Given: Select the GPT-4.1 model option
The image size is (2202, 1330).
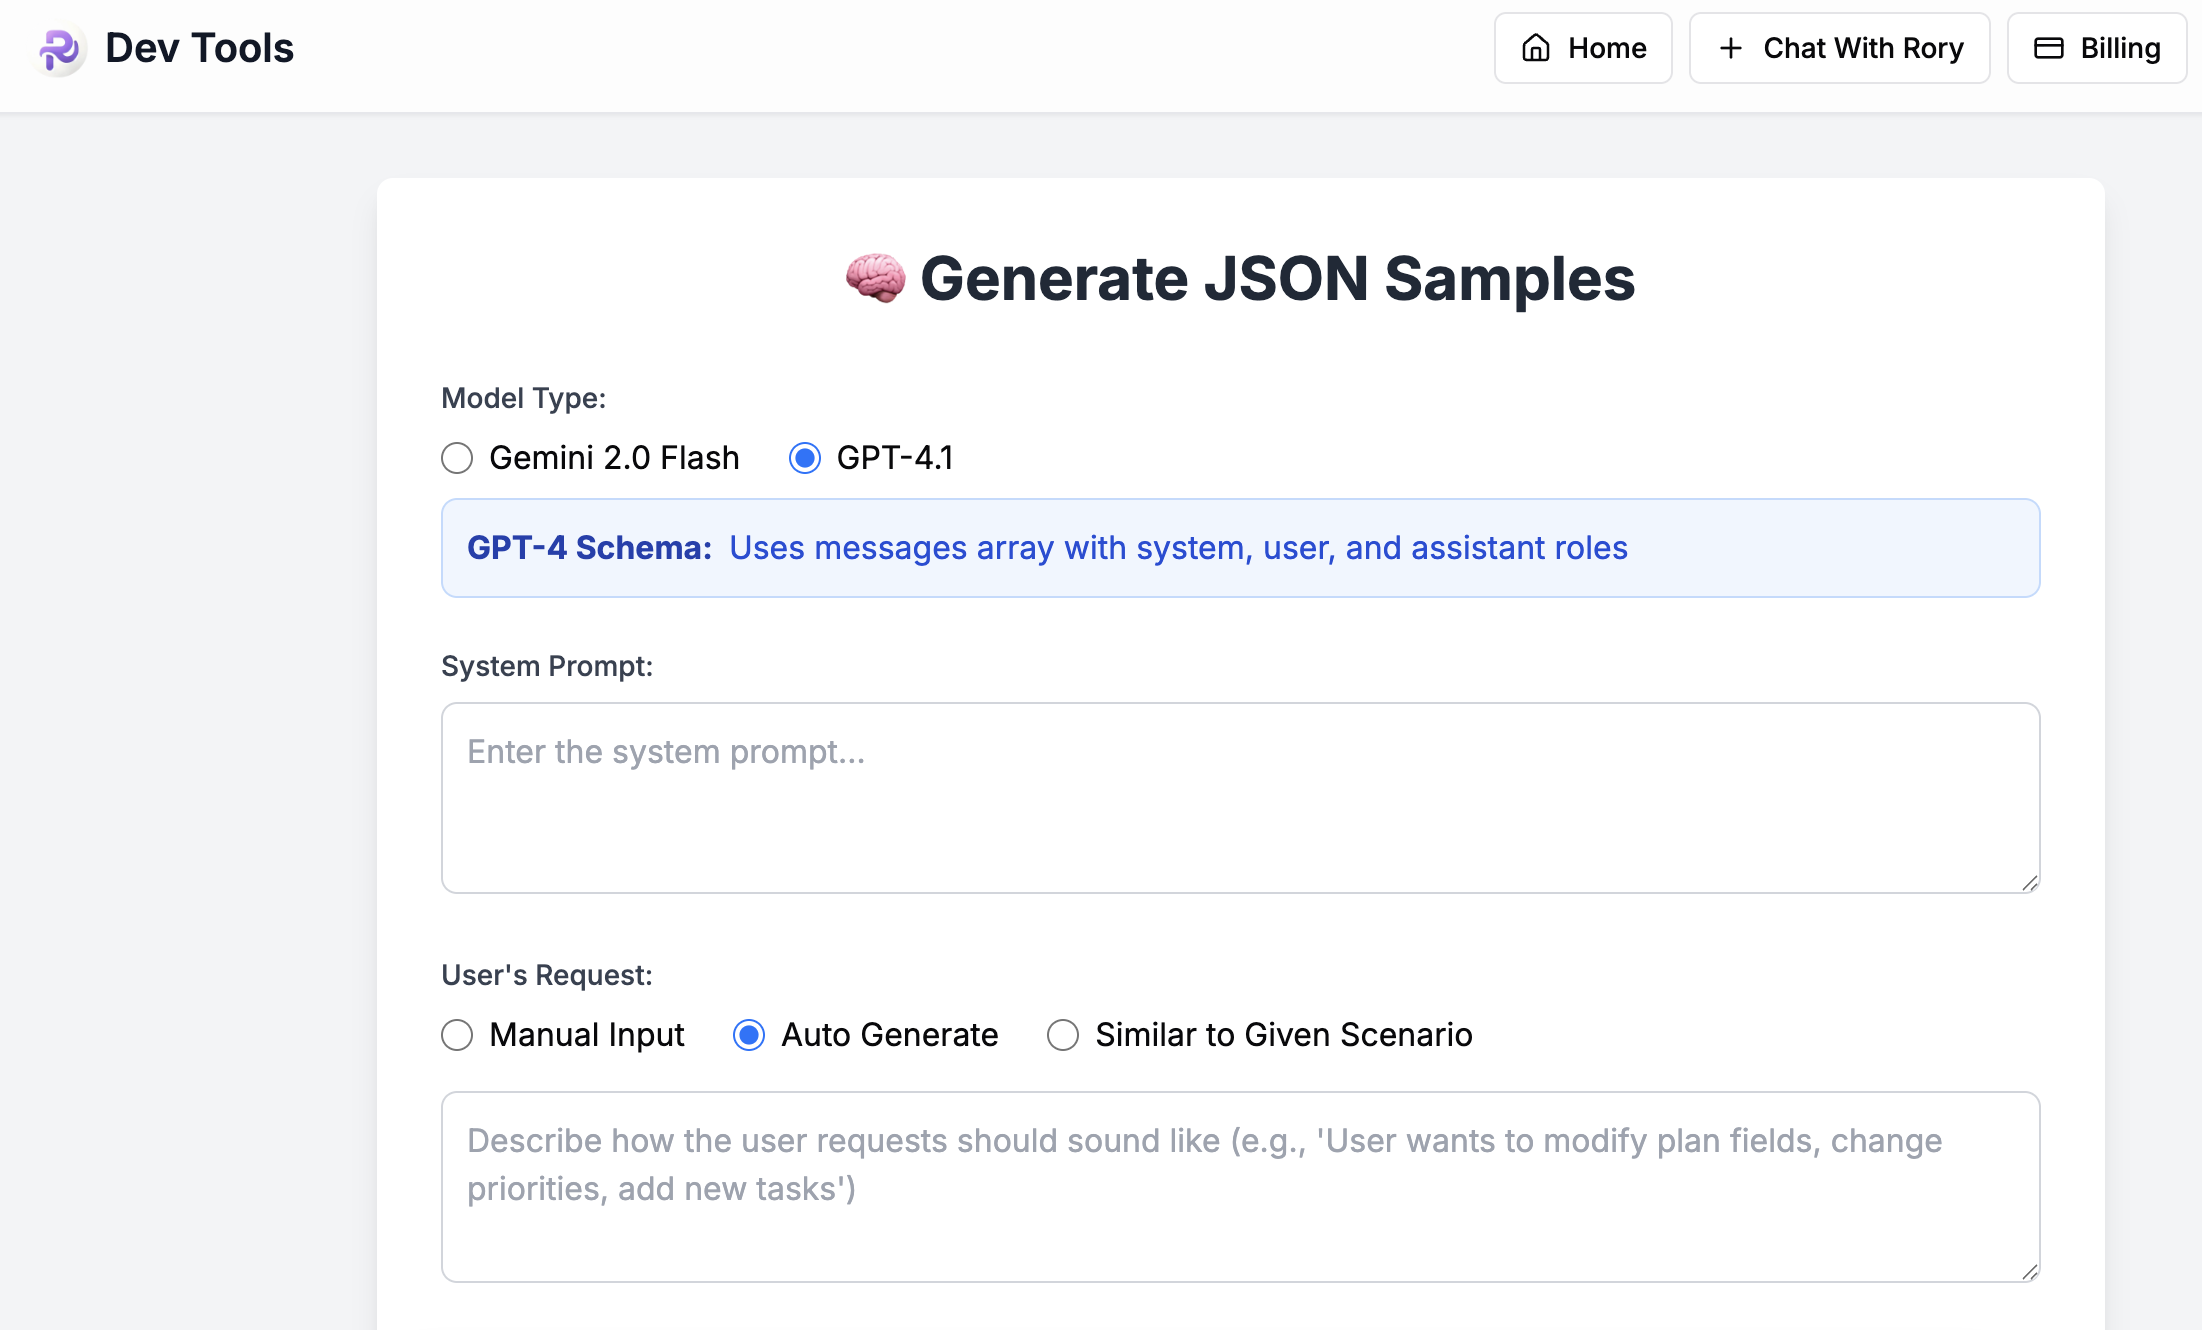Looking at the screenshot, I should (x=805, y=458).
